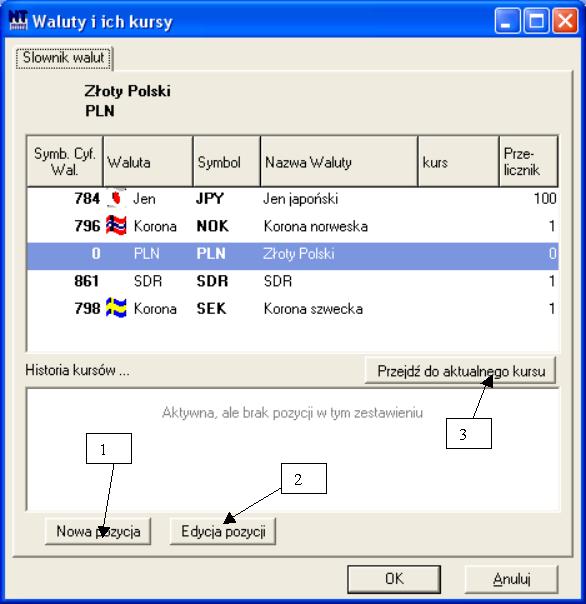
Task: Click the kurs column header
Action: (458, 161)
